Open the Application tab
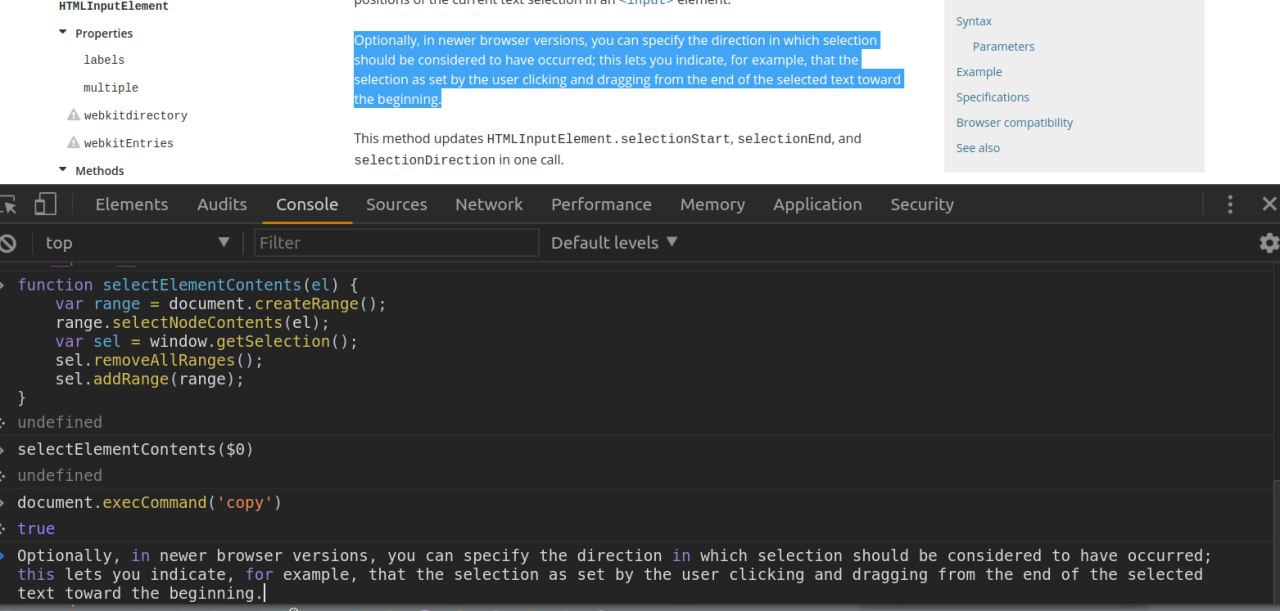Viewport: 1280px width, 611px height. [x=817, y=205]
